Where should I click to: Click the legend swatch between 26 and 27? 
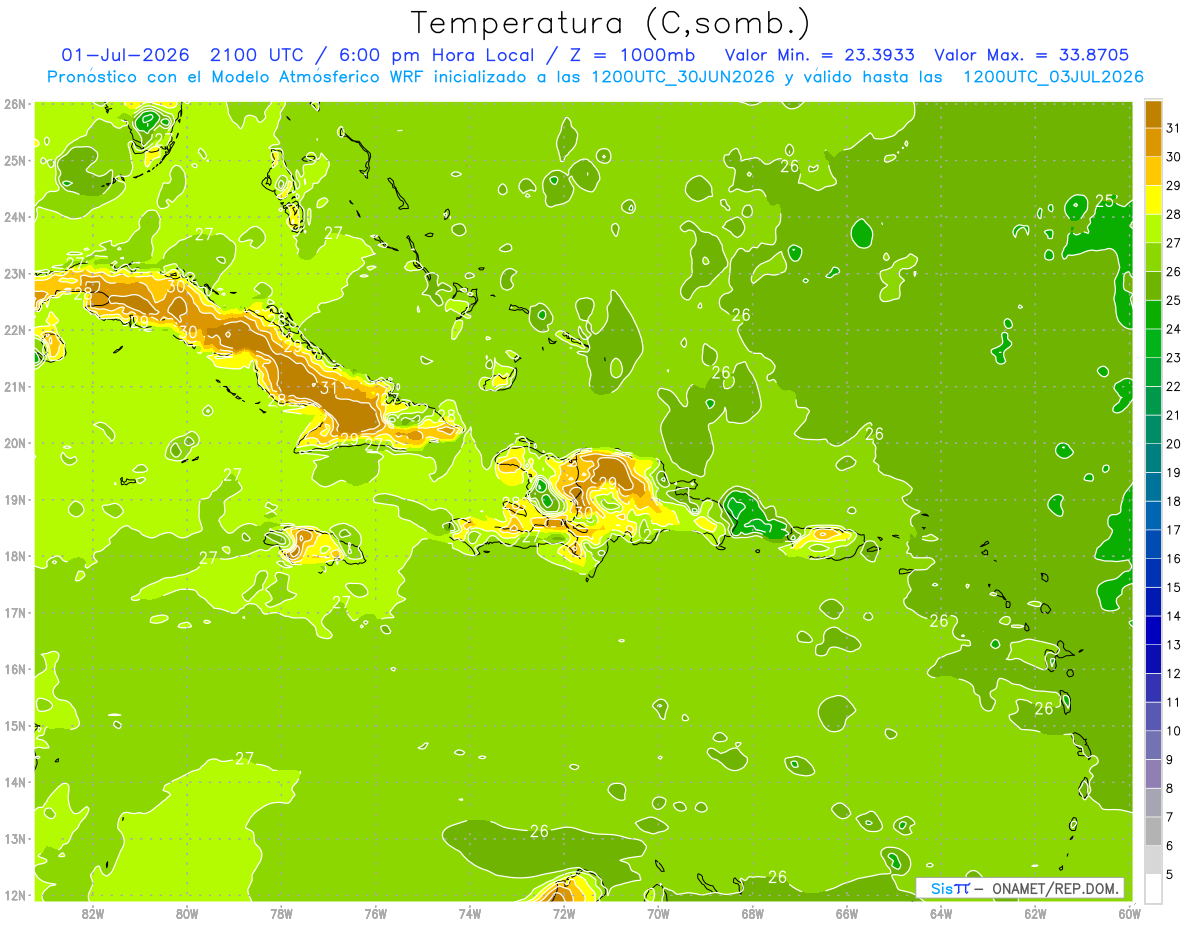click(x=1153, y=257)
